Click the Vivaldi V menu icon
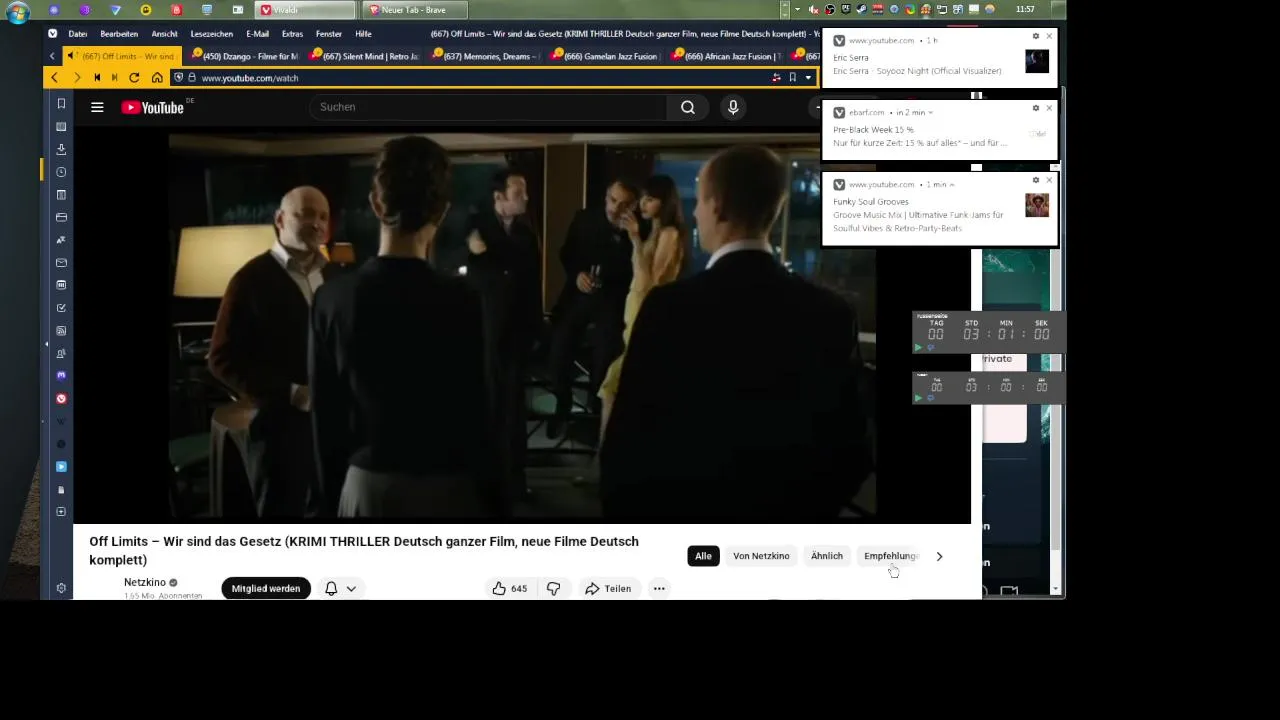 click(53, 34)
